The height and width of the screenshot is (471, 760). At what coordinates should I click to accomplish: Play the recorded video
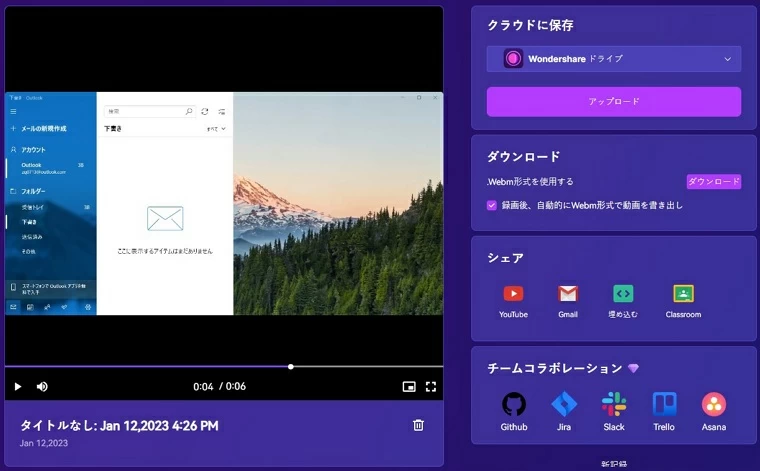[18, 386]
